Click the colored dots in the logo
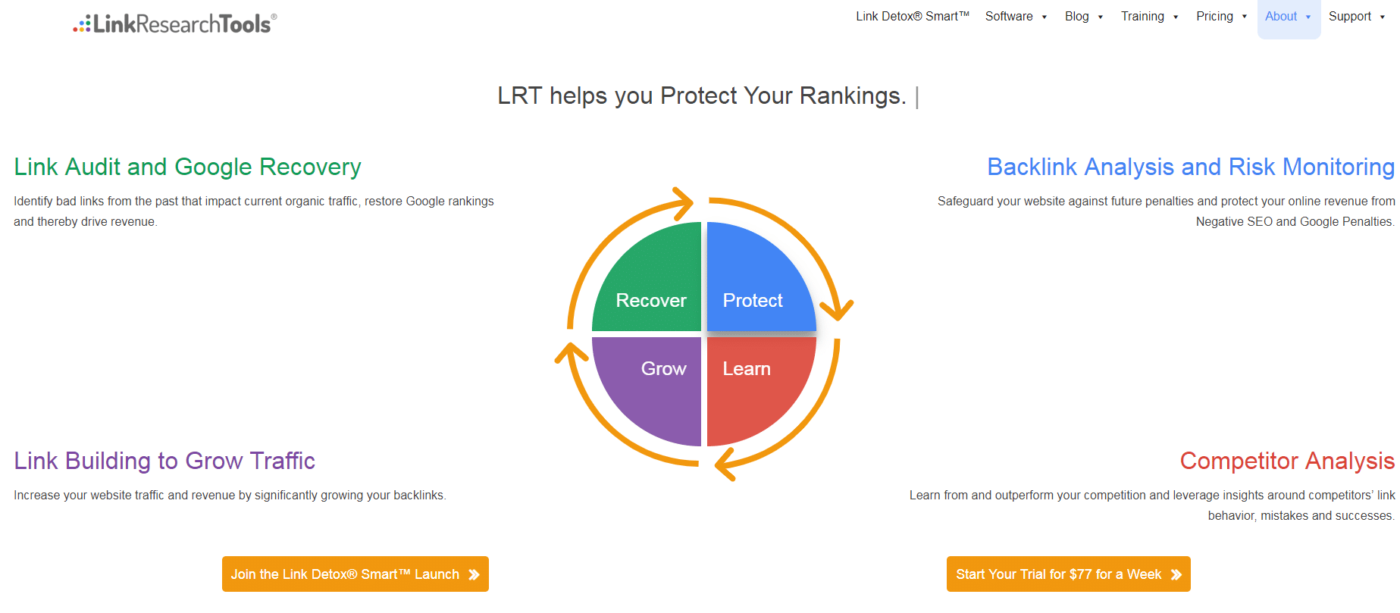 coord(82,24)
